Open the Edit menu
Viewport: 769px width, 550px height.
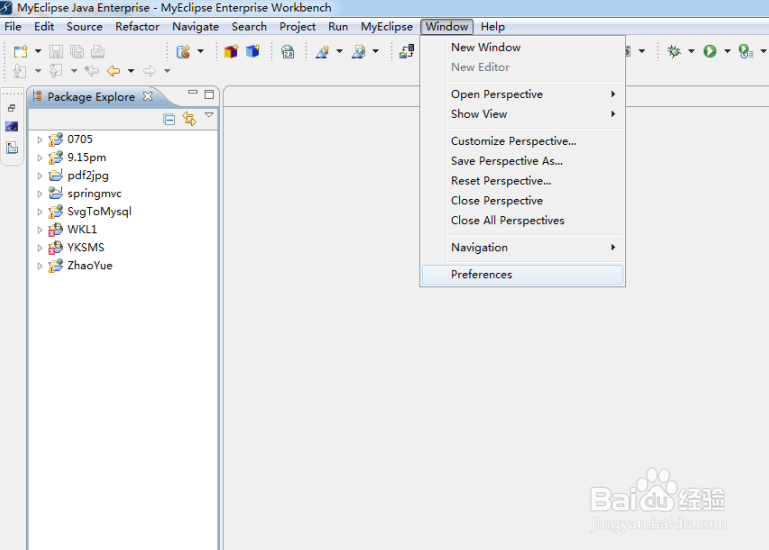click(44, 26)
